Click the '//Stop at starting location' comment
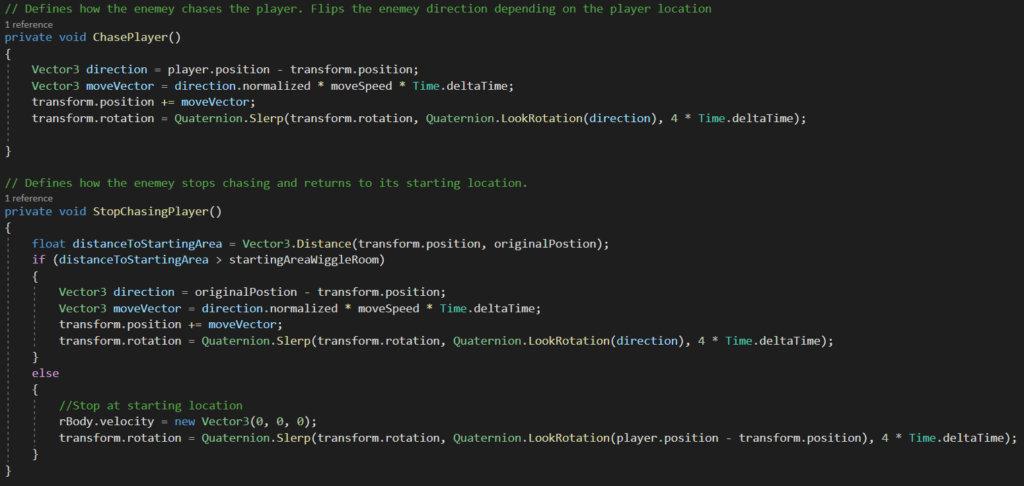 click(150, 405)
